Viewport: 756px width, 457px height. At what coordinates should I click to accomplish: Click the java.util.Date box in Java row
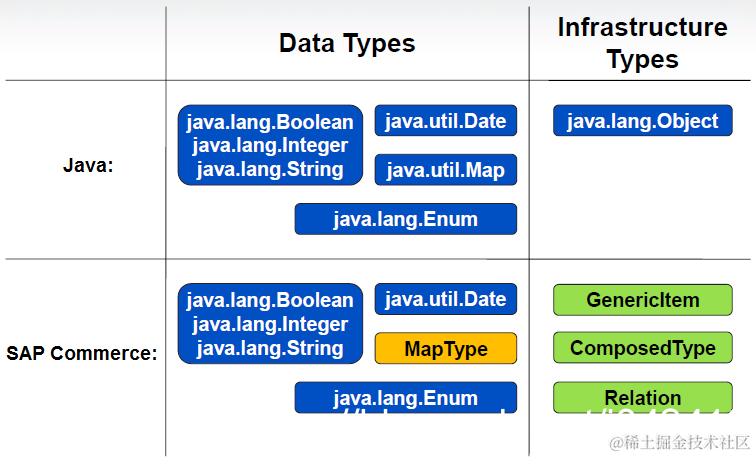click(x=446, y=121)
